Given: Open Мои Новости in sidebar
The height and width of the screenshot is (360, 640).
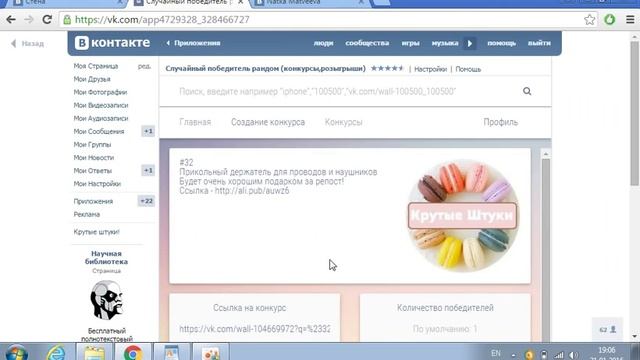Looking at the screenshot, I should coord(93,158).
